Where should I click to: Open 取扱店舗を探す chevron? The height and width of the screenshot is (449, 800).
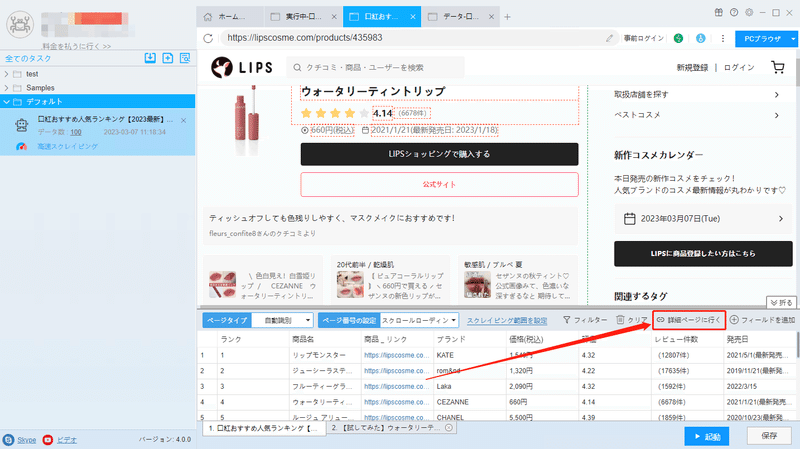[x=777, y=95]
